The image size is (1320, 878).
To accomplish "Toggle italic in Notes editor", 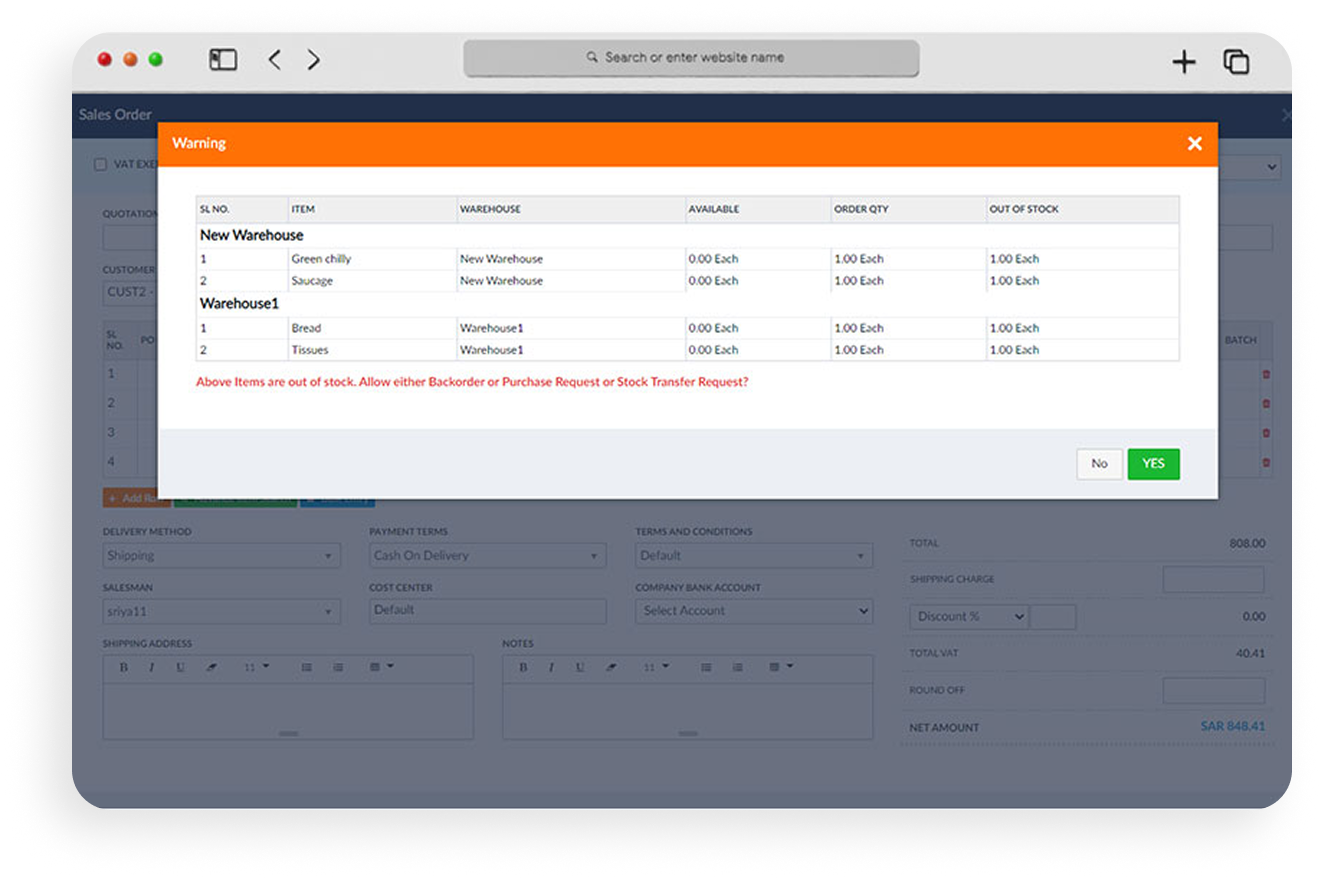I will tap(550, 667).
